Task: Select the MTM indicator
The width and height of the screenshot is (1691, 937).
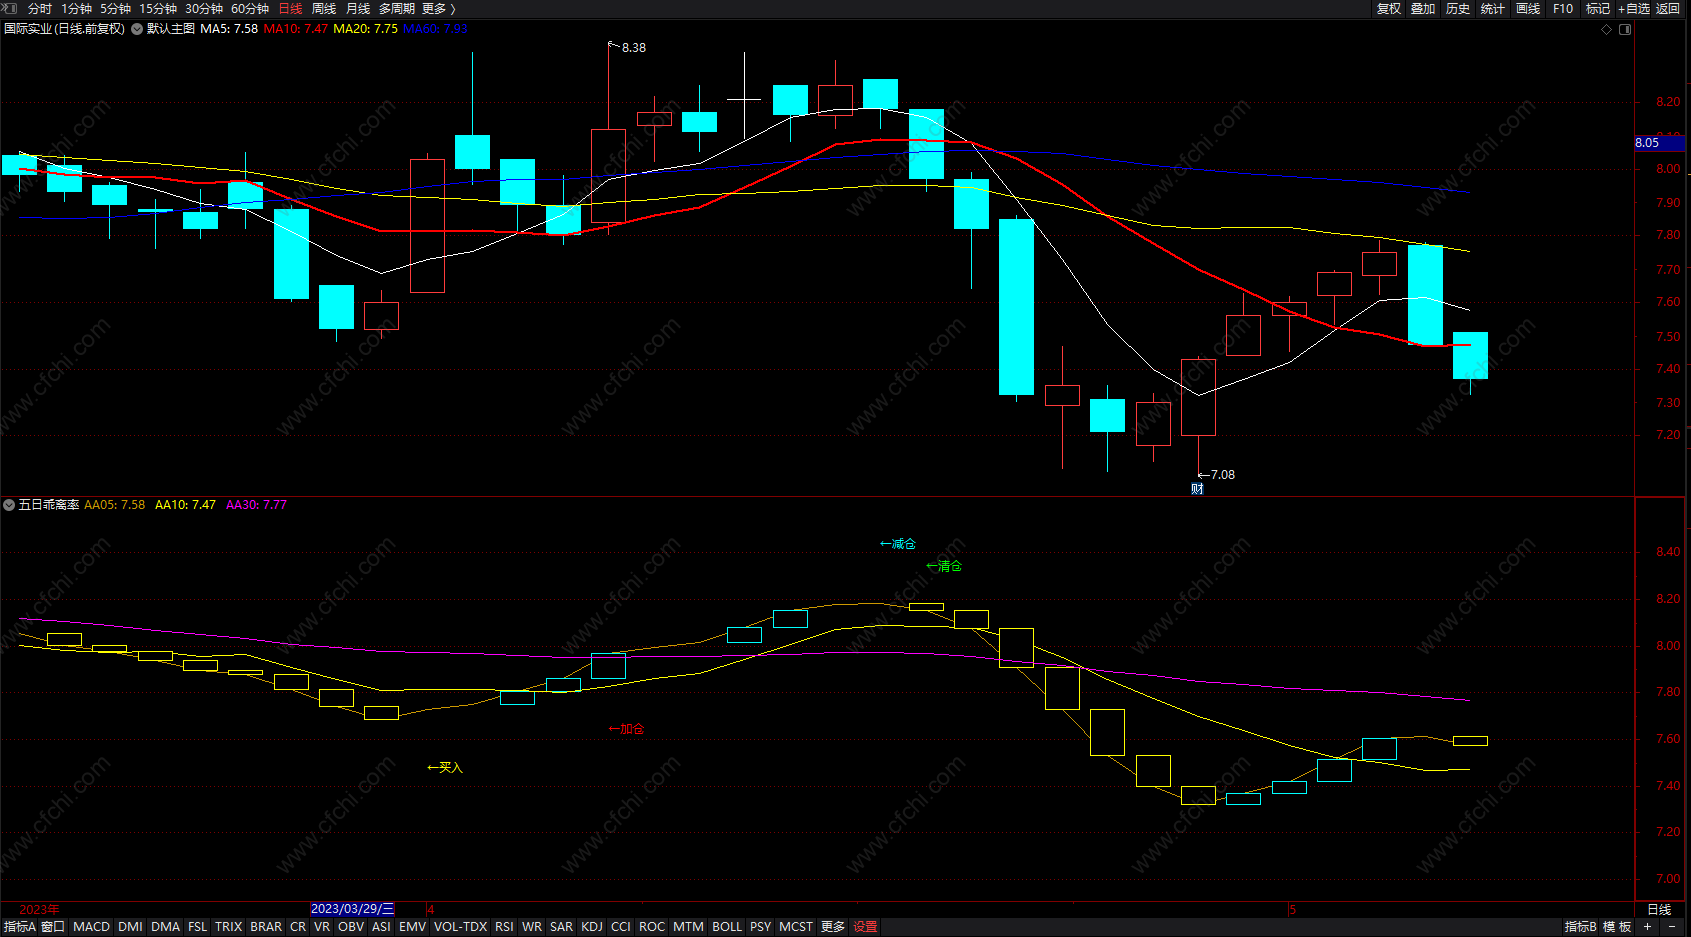Action: tap(688, 927)
